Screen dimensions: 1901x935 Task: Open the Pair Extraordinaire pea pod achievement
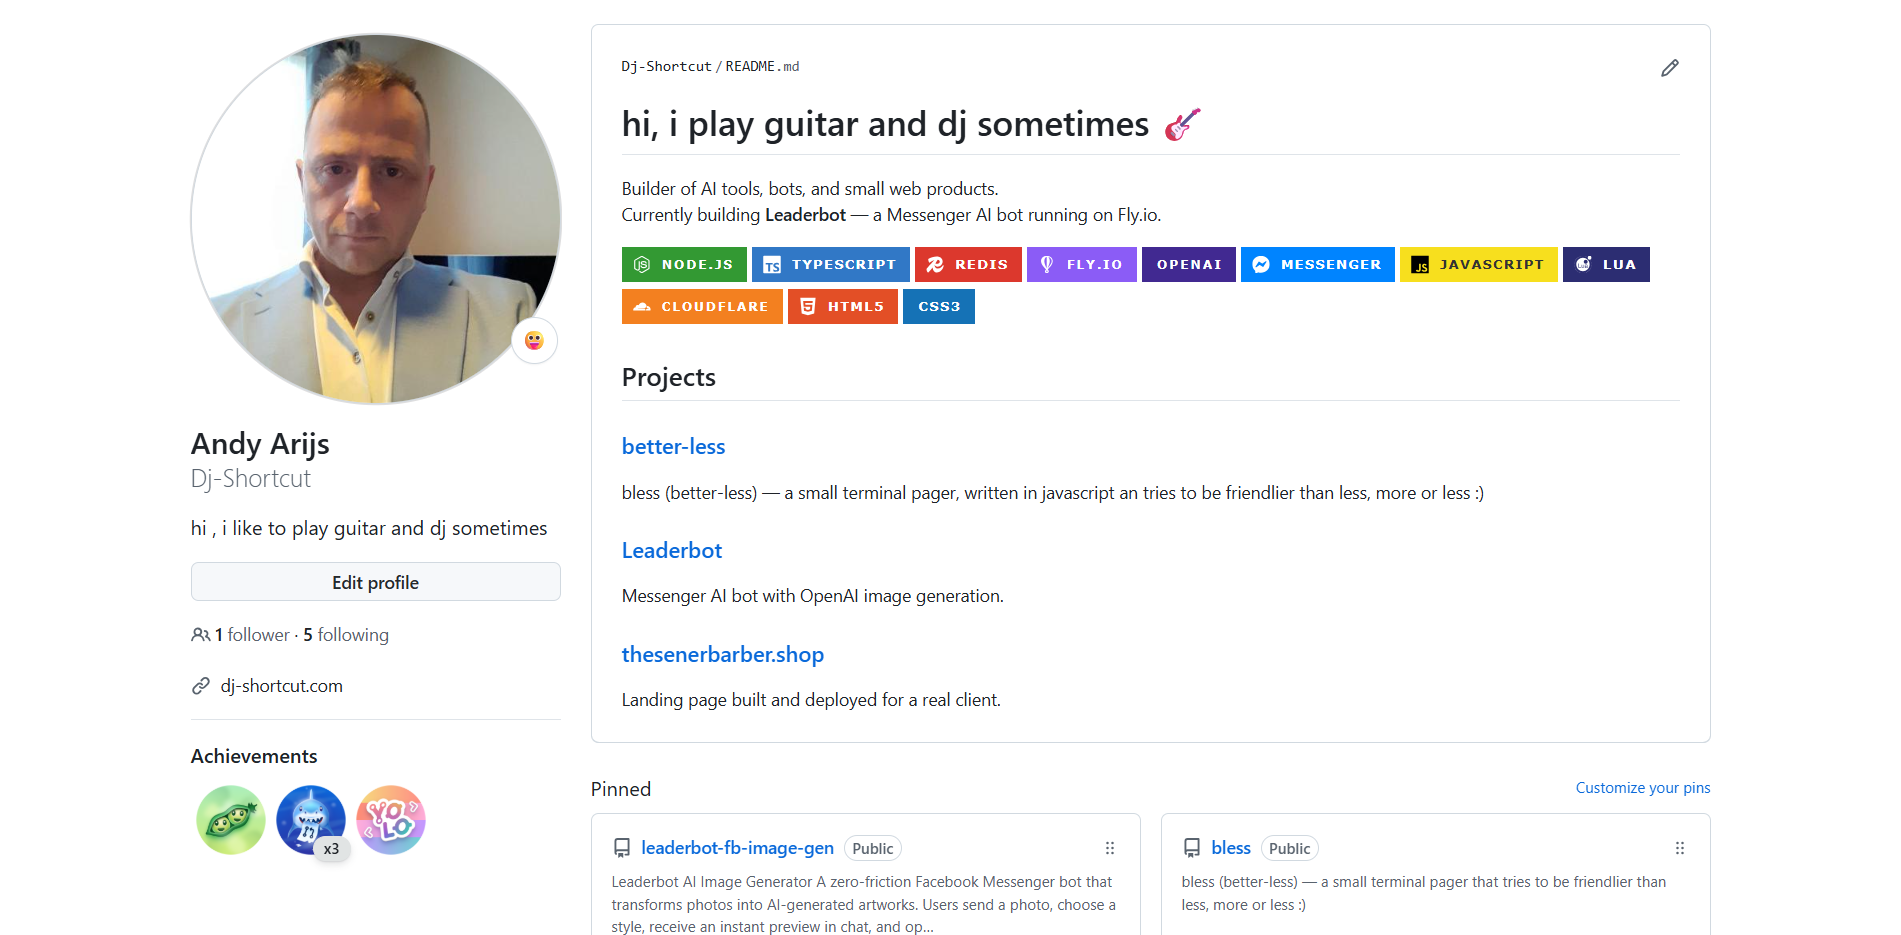click(231, 820)
